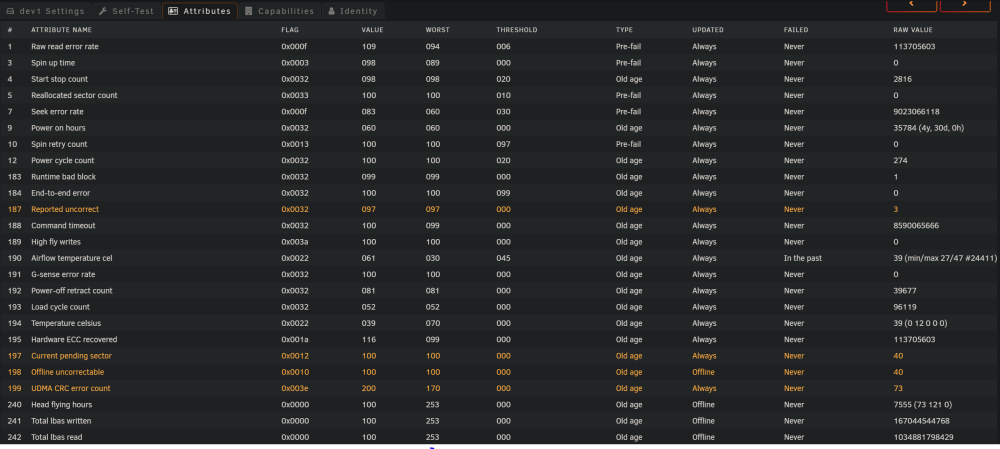Open the Capabilities tab

point(279,11)
